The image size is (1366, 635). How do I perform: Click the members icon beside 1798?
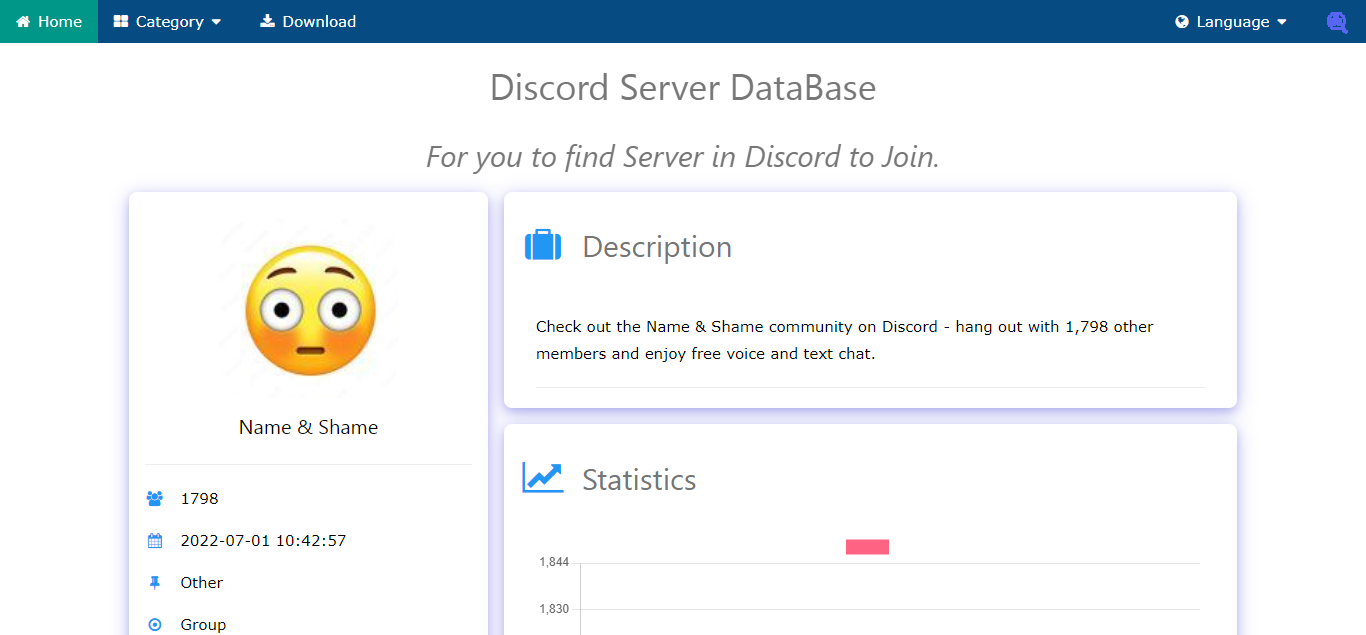155,498
